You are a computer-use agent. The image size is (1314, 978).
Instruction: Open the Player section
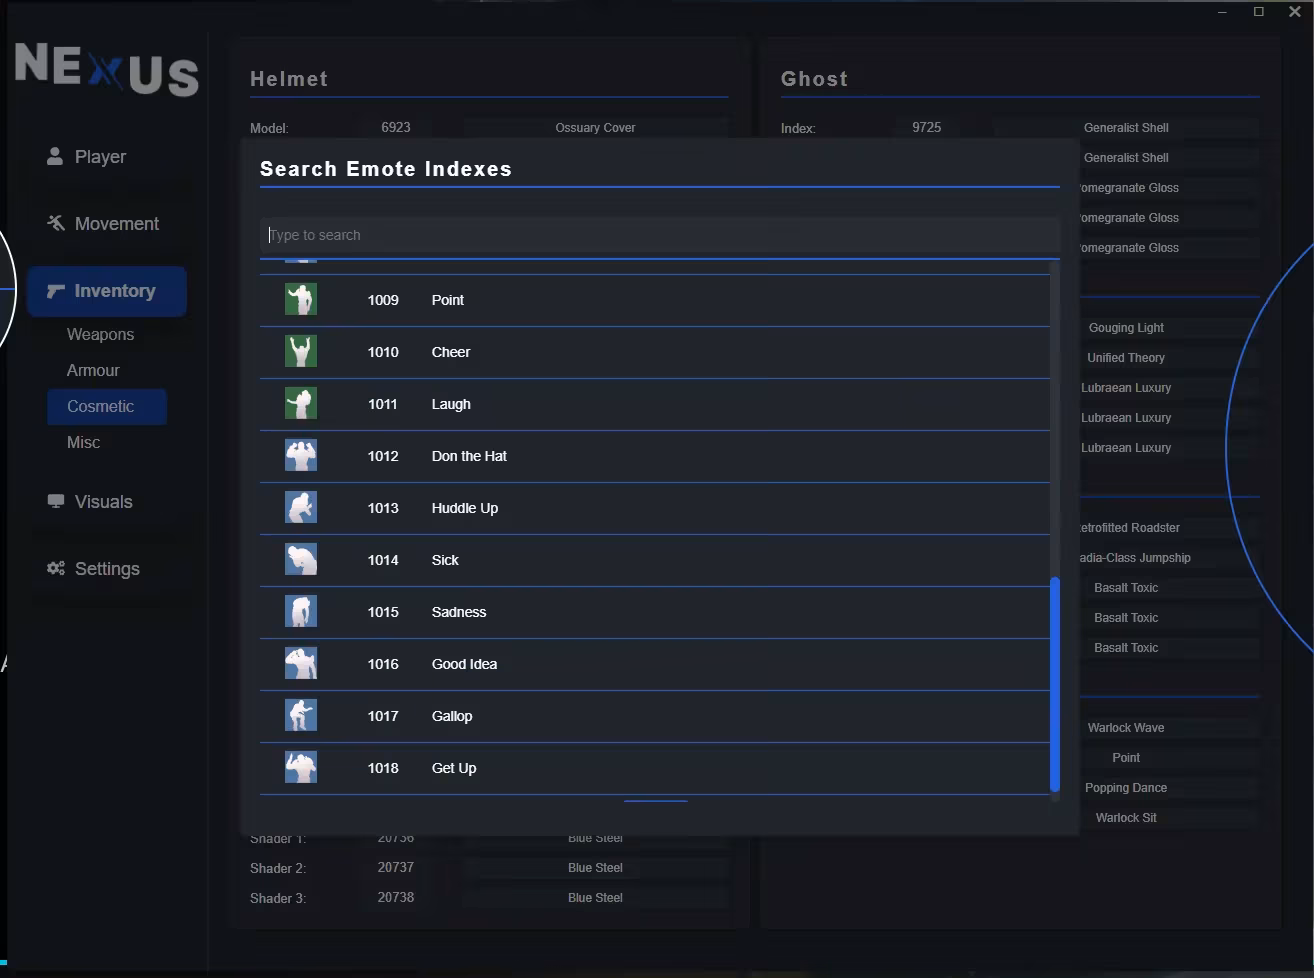pyautogui.click(x=107, y=157)
